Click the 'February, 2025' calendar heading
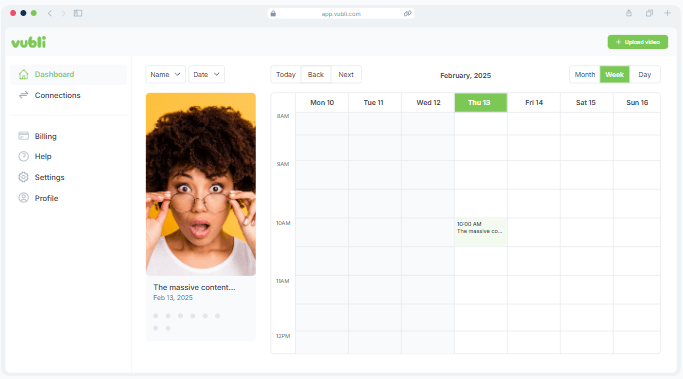The height and width of the screenshot is (379, 683). [x=466, y=75]
